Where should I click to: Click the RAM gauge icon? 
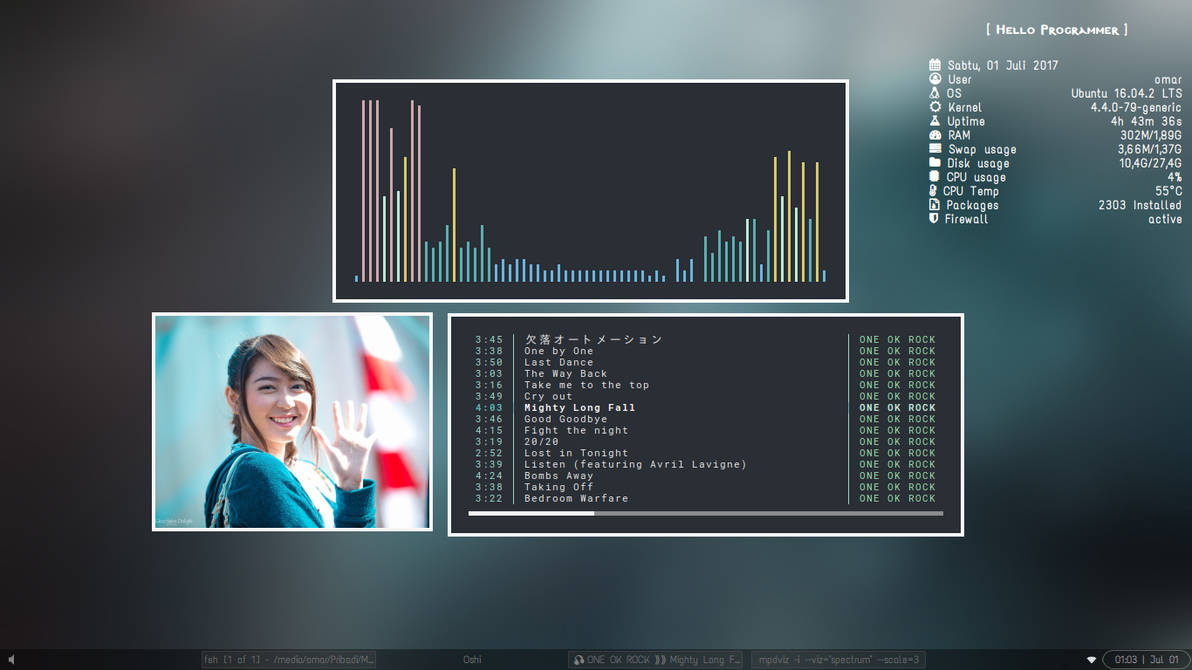[x=935, y=135]
